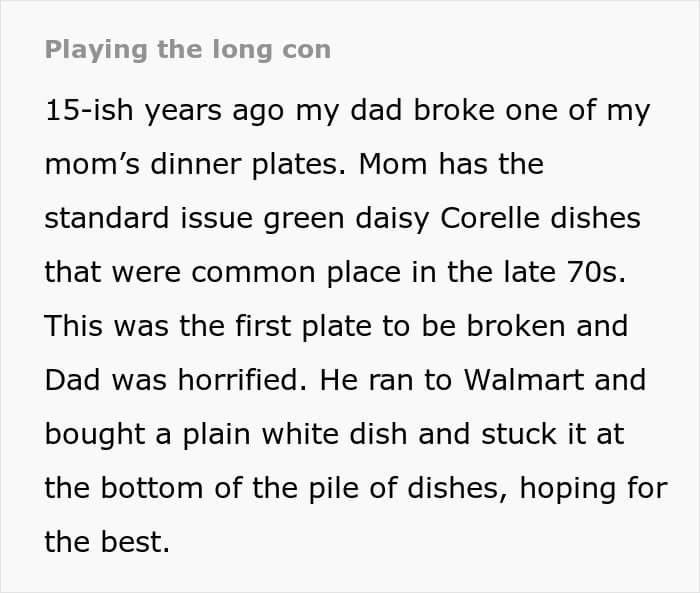Click the word 'white' in 'plain white dish'
This screenshot has height=593, width=700.
300,434
